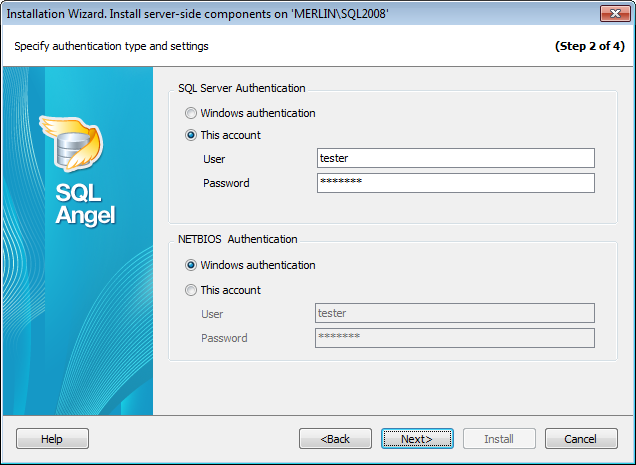This screenshot has height=465, width=636.
Task: Click the '(Step 2 of 4)' indicator
Action: (590, 46)
